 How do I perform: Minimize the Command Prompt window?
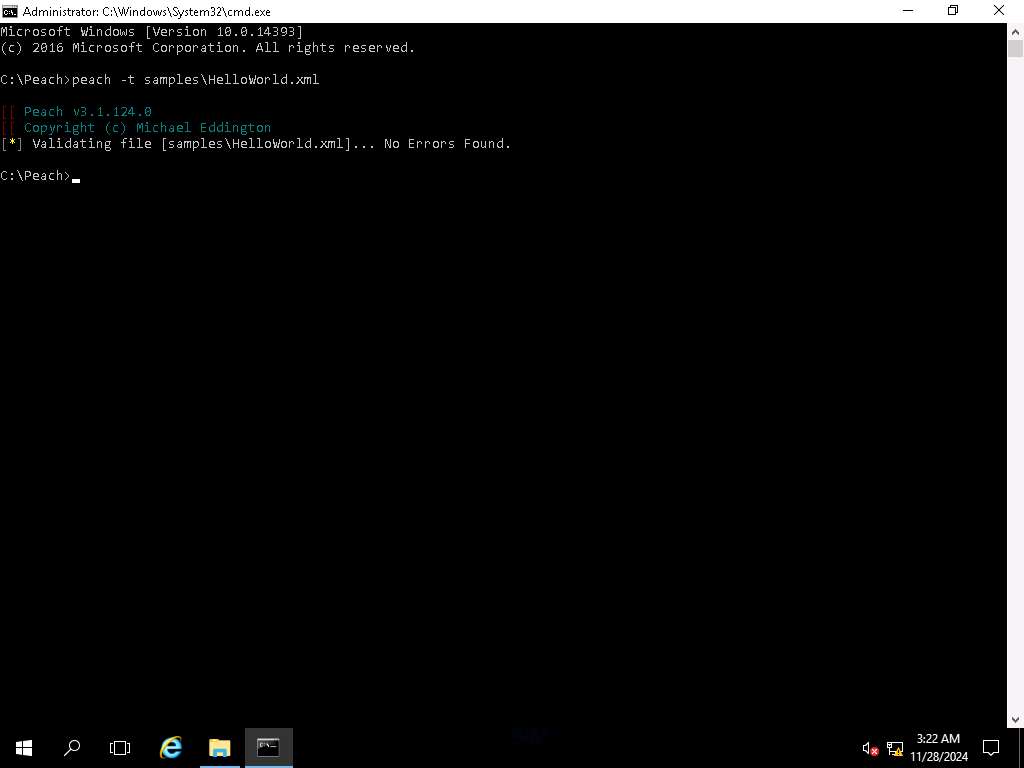(x=907, y=11)
